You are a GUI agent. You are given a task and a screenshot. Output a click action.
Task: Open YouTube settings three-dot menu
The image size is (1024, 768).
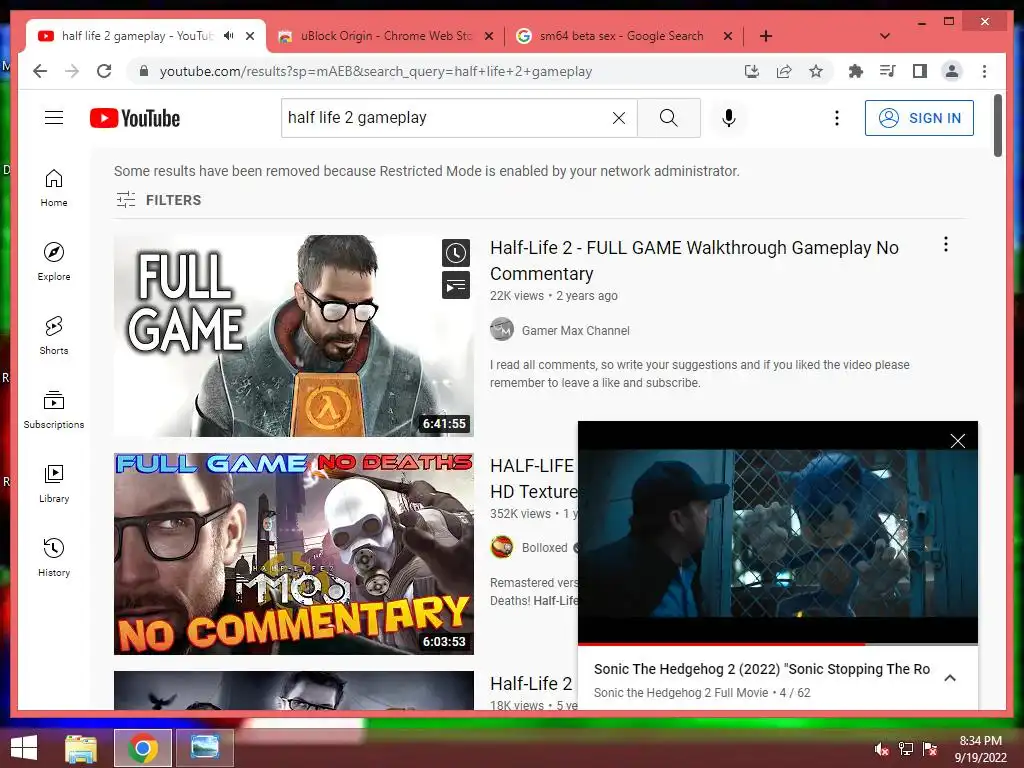pos(837,118)
